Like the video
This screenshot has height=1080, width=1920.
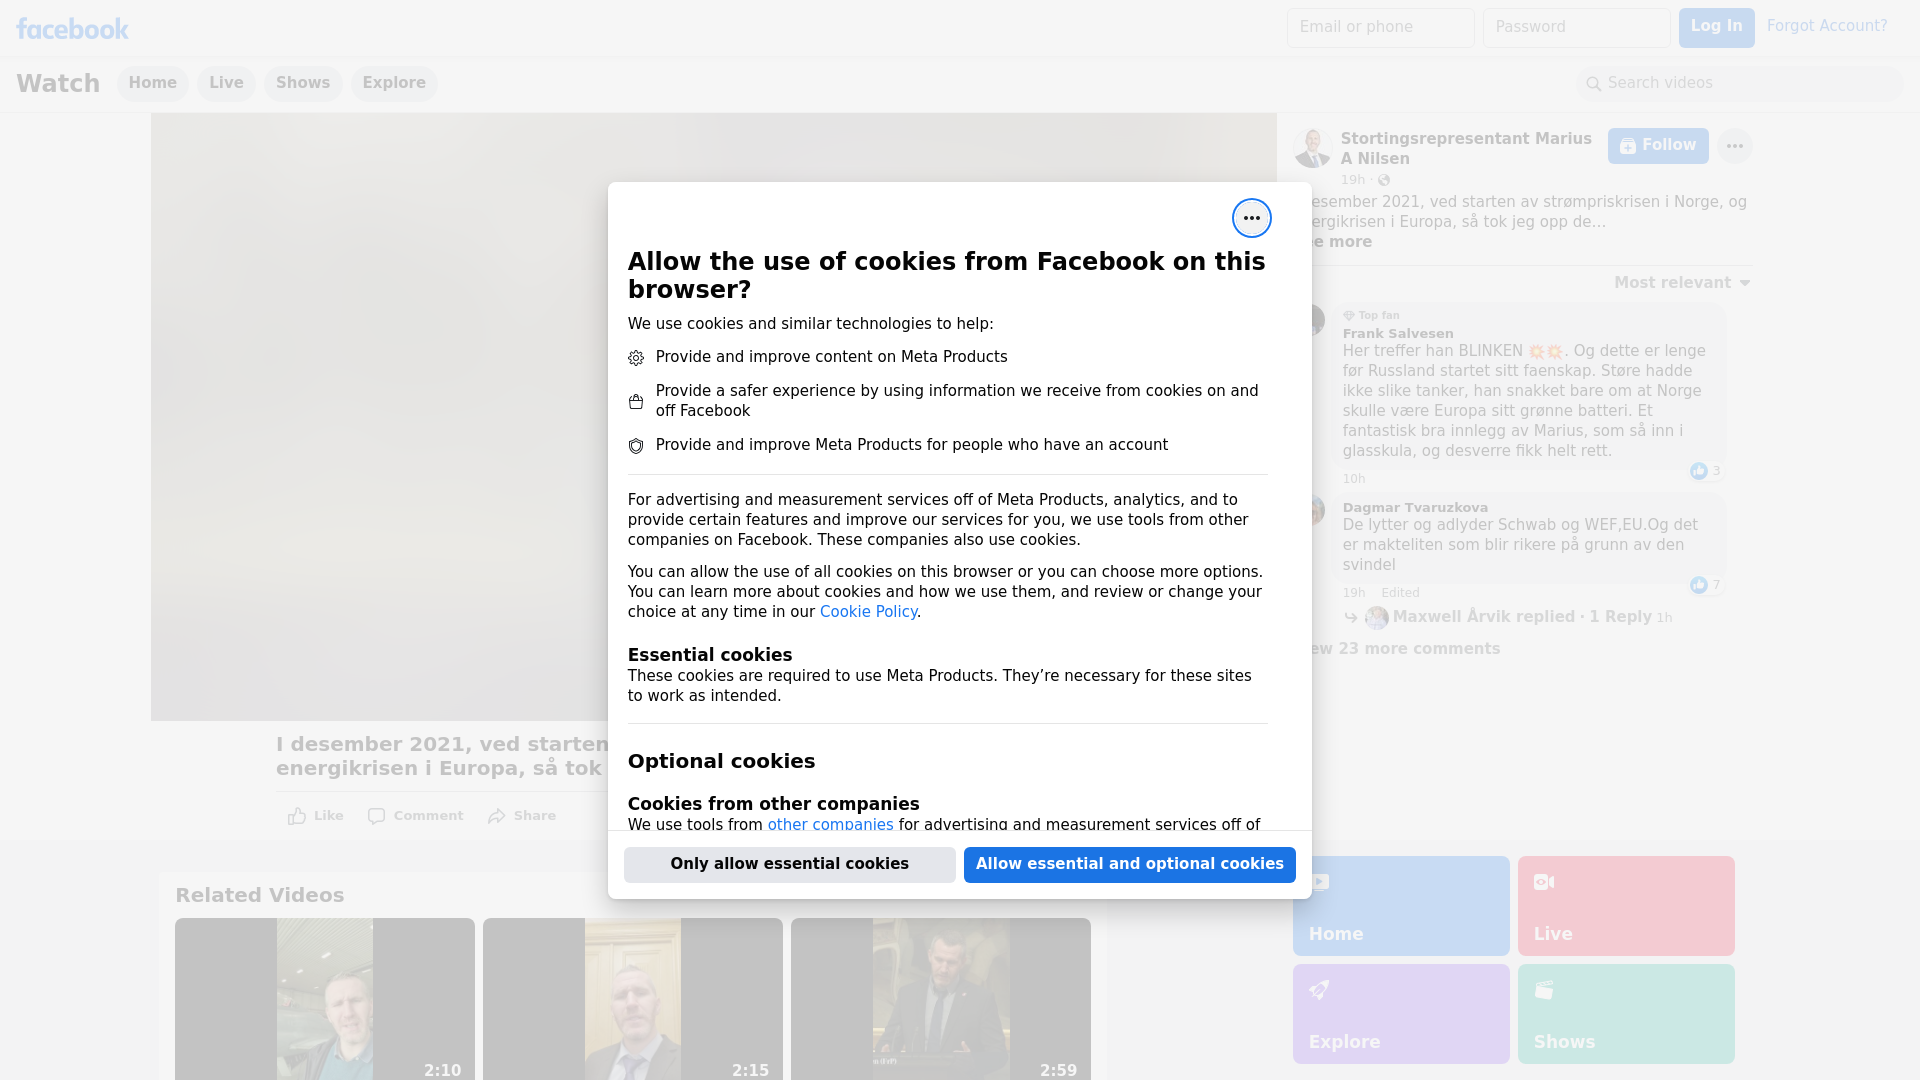pyautogui.click(x=315, y=816)
